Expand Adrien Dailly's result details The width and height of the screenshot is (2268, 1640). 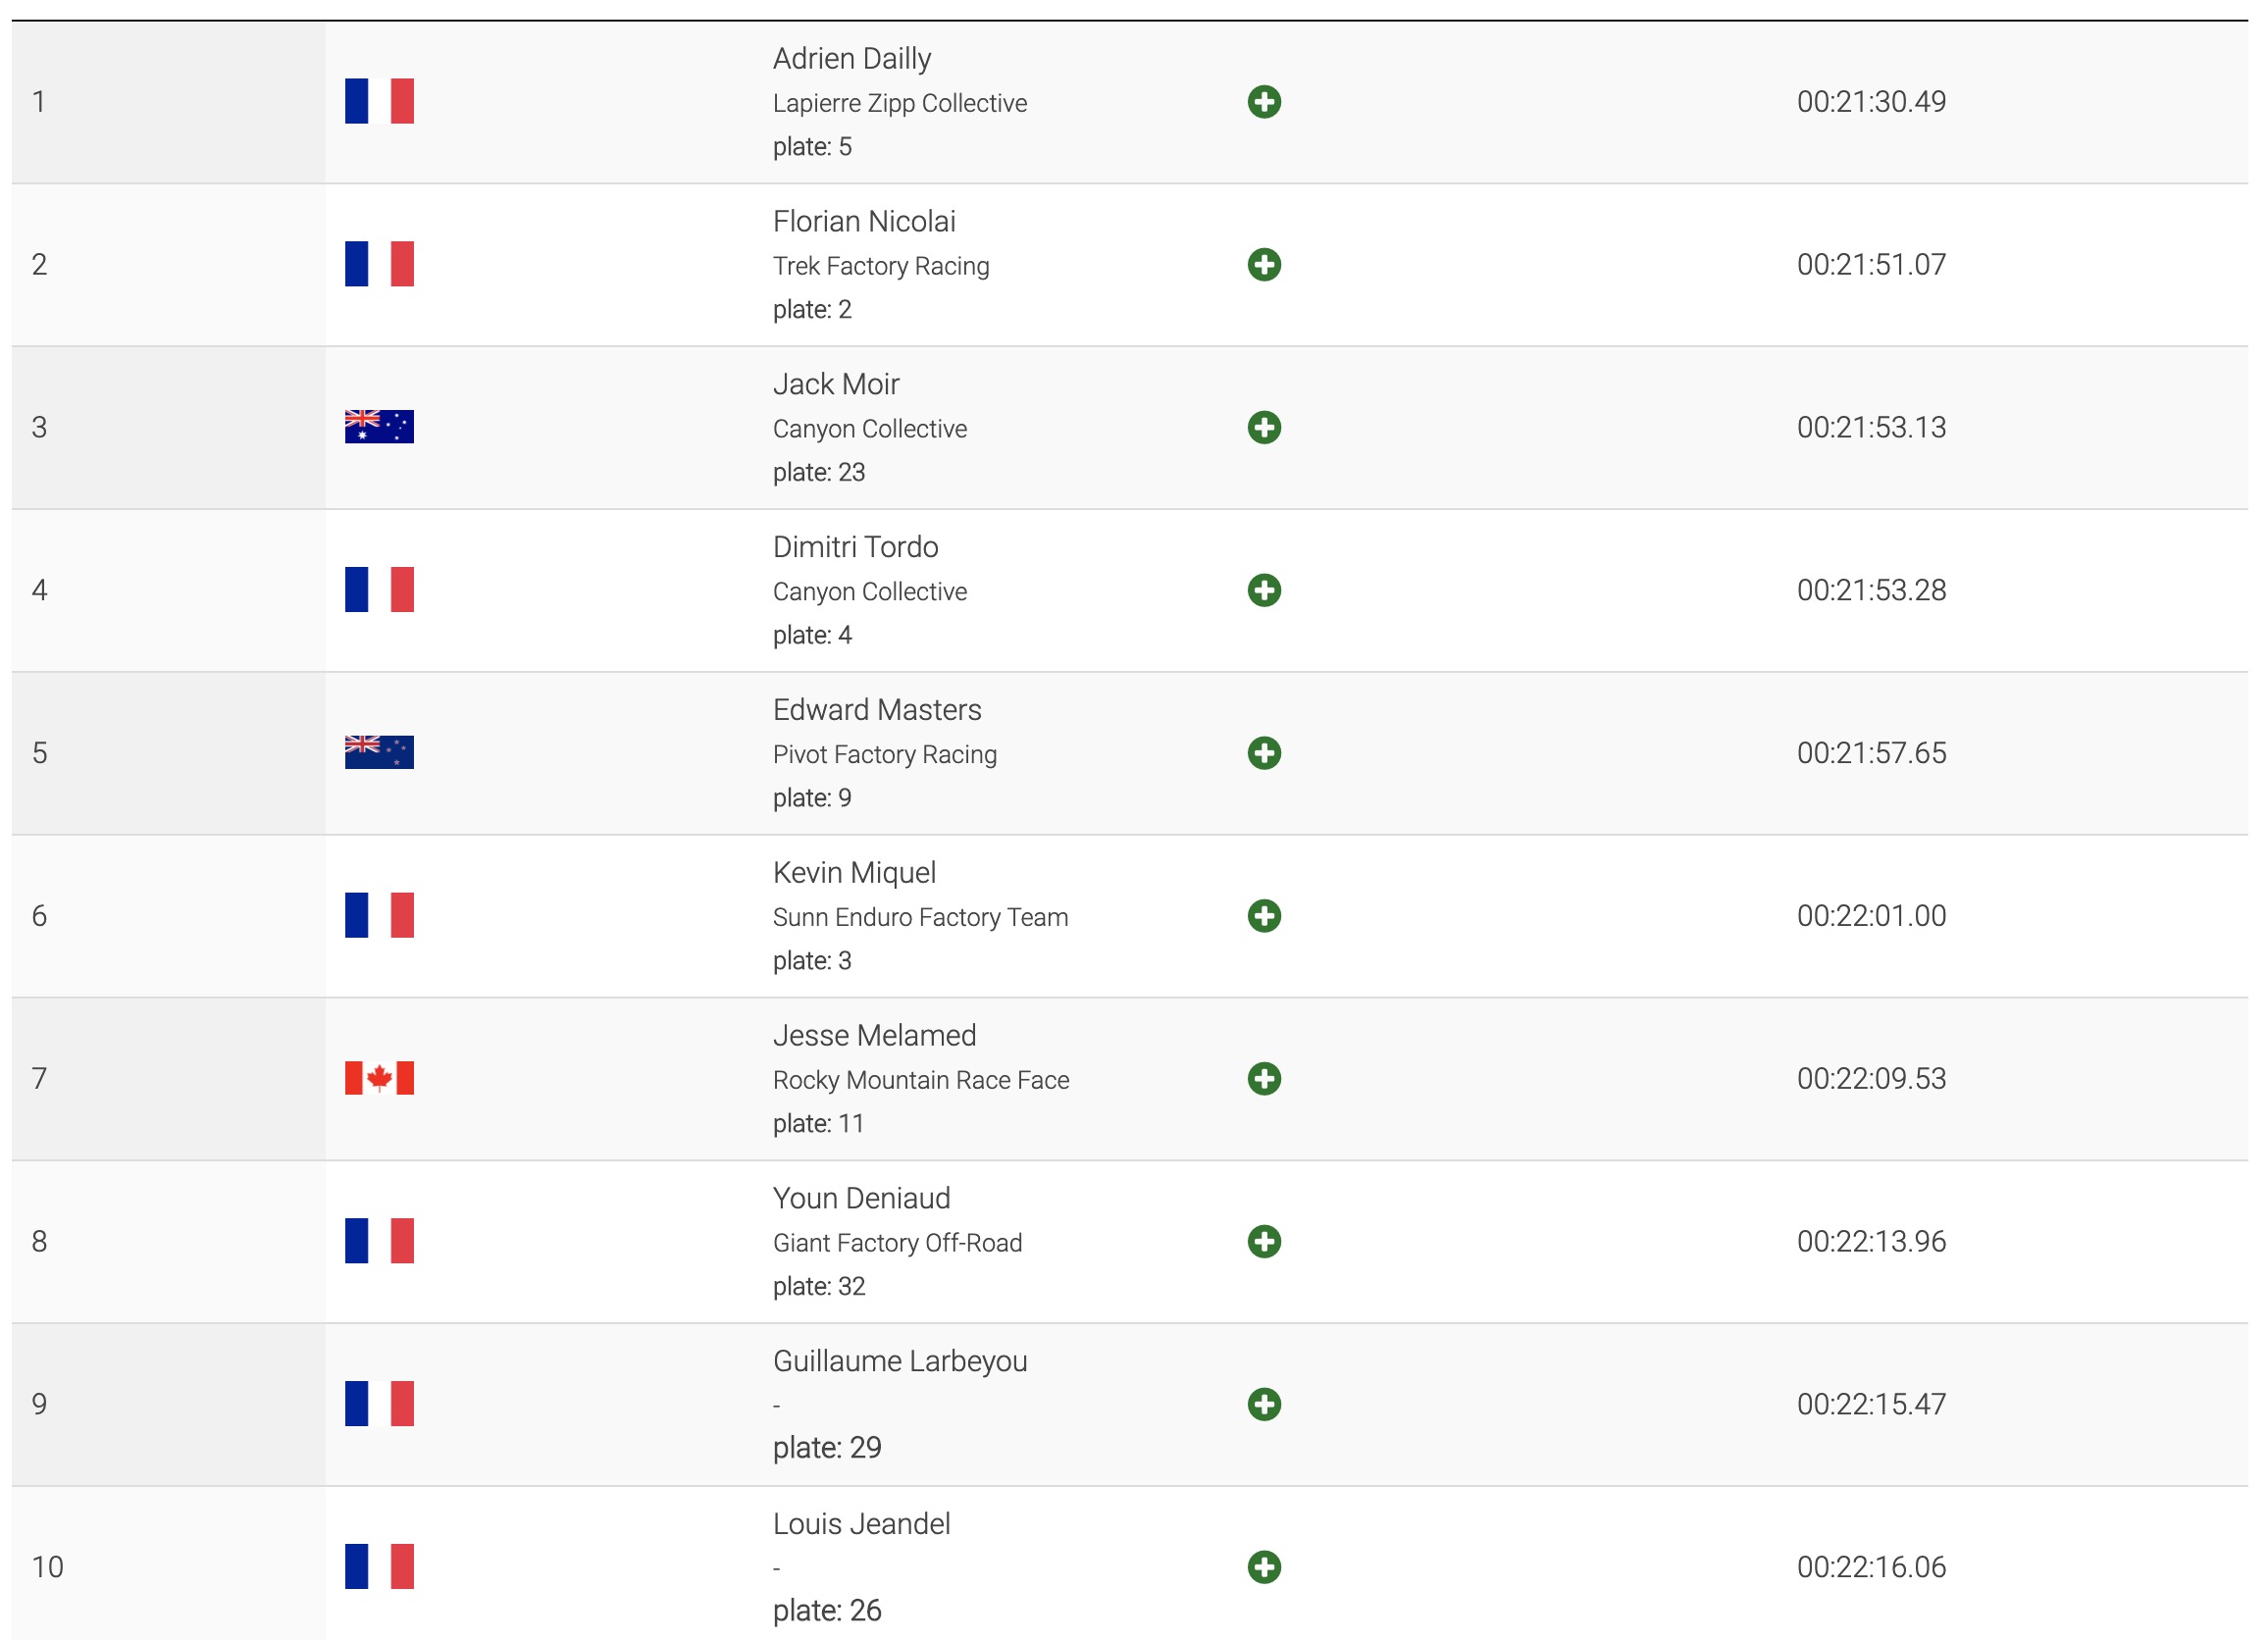[1264, 102]
